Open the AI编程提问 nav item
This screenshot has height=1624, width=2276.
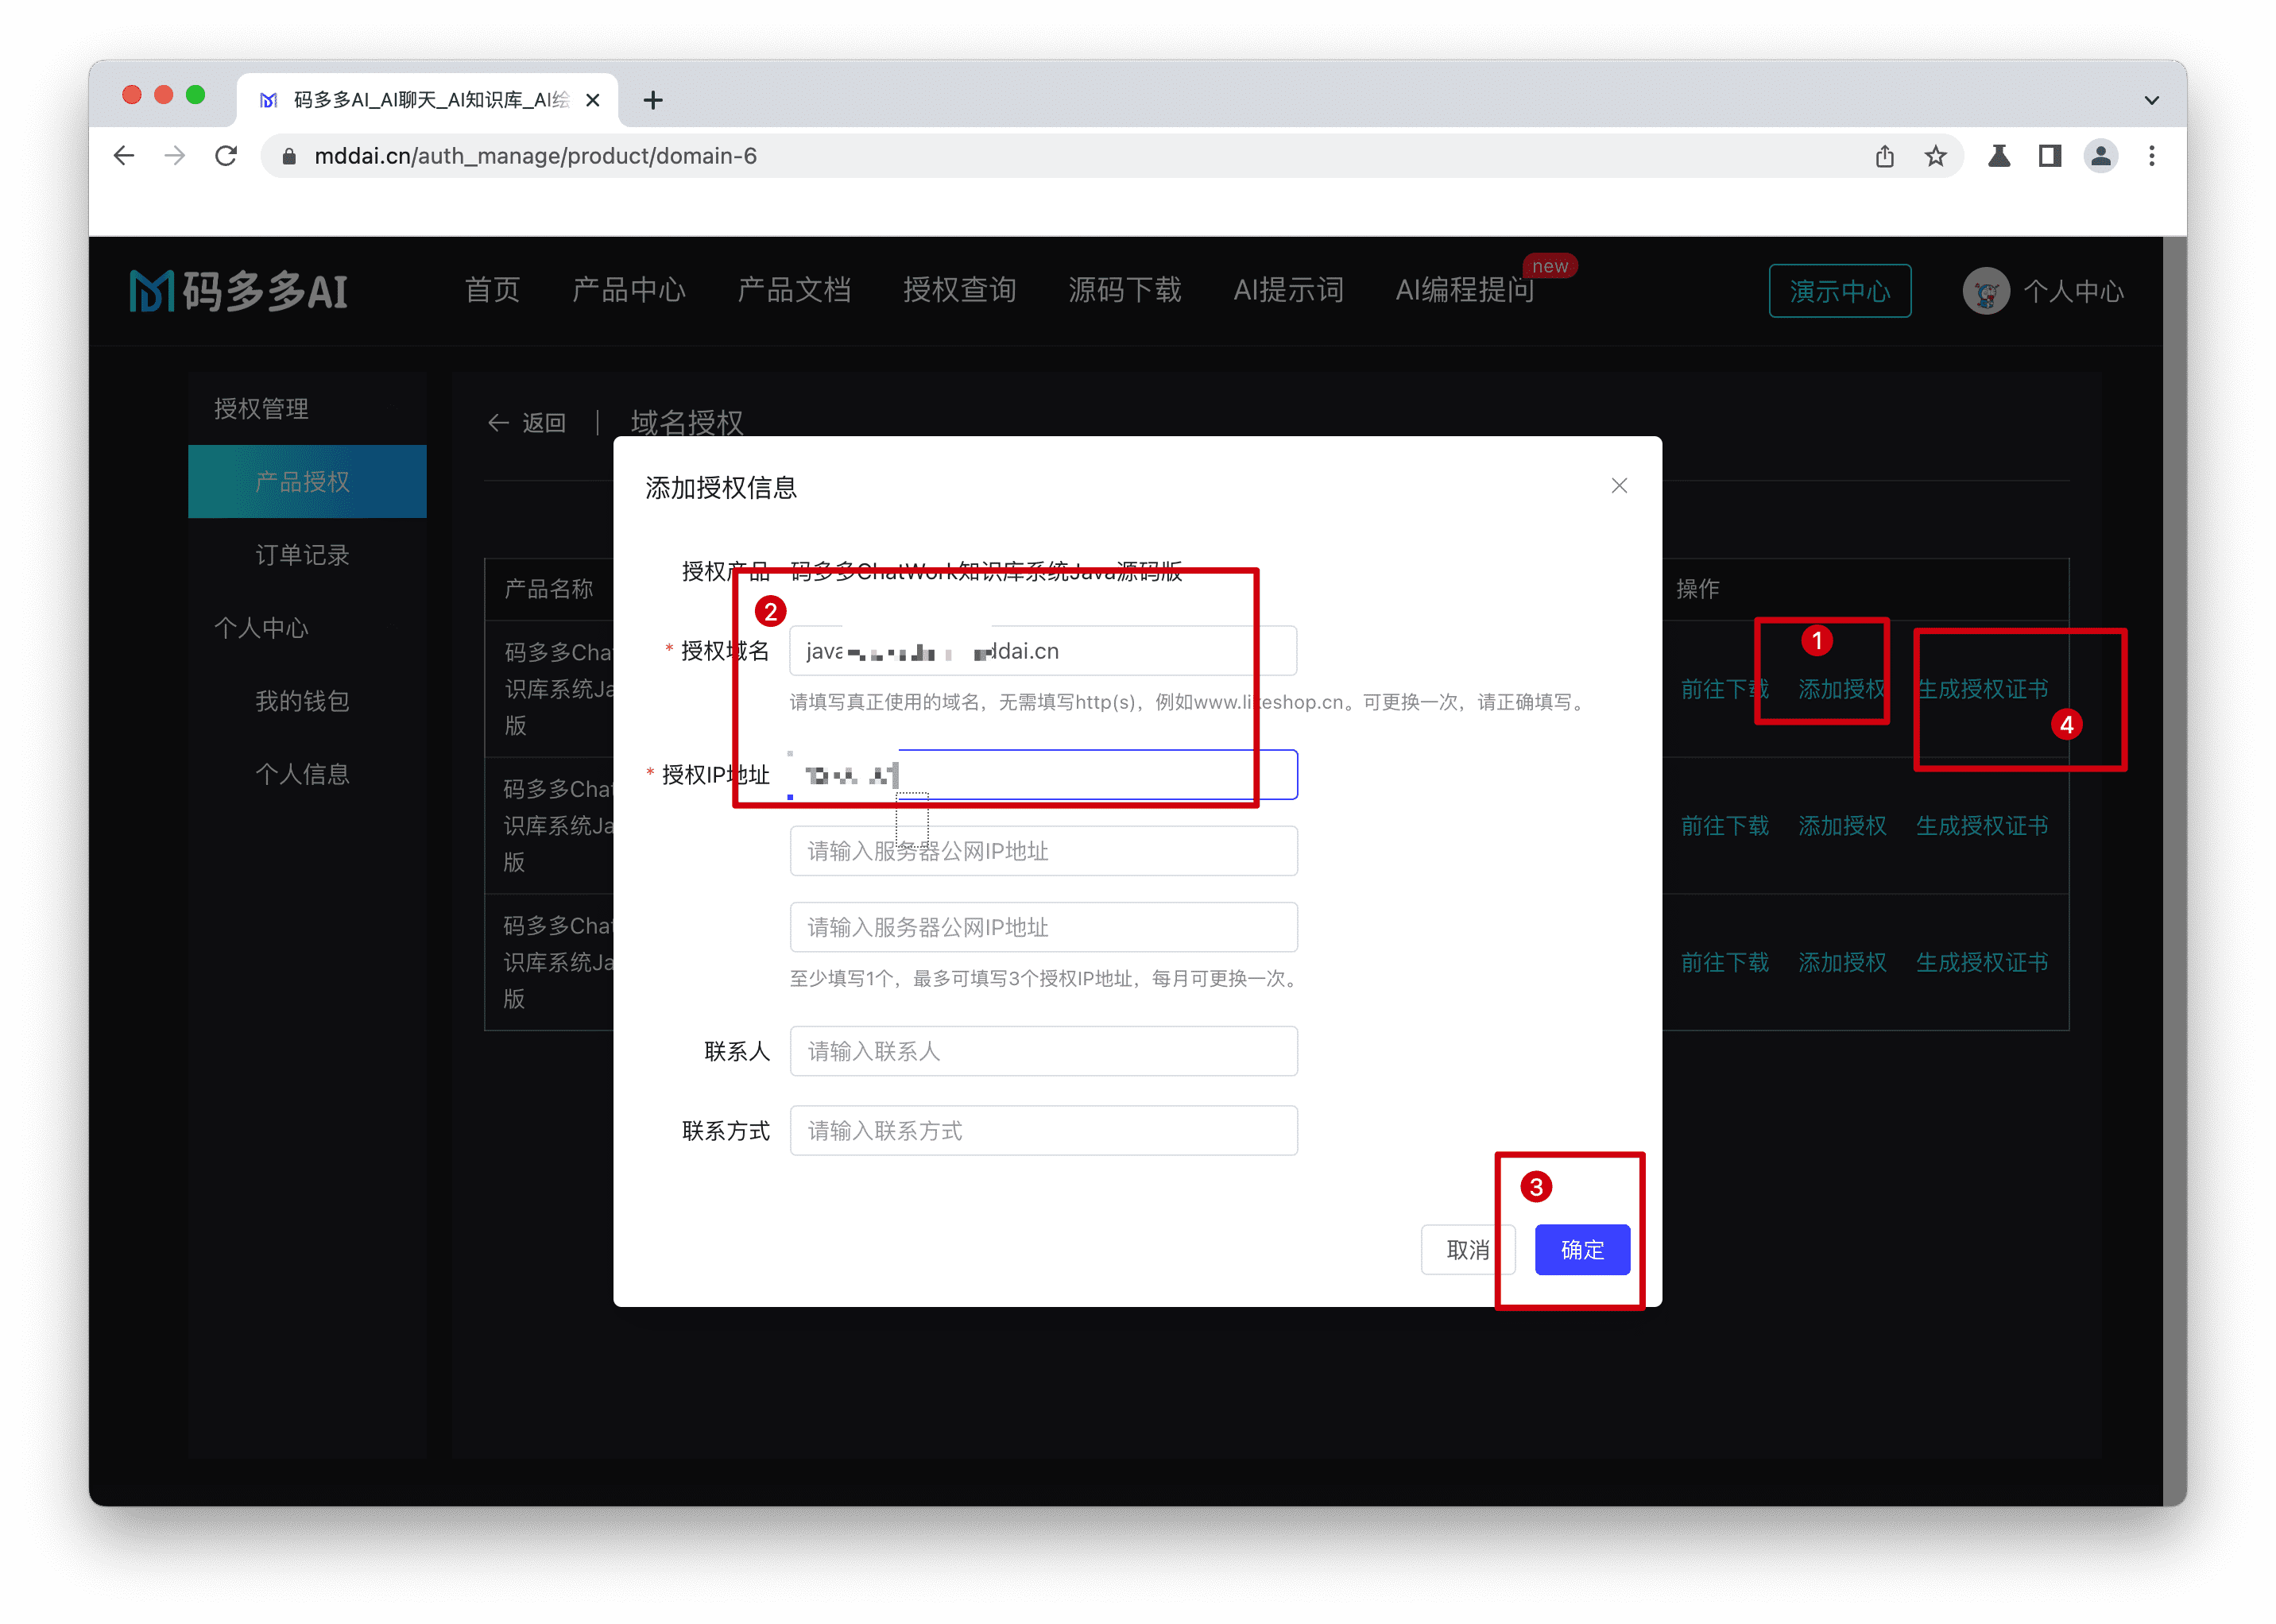[x=1465, y=290]
